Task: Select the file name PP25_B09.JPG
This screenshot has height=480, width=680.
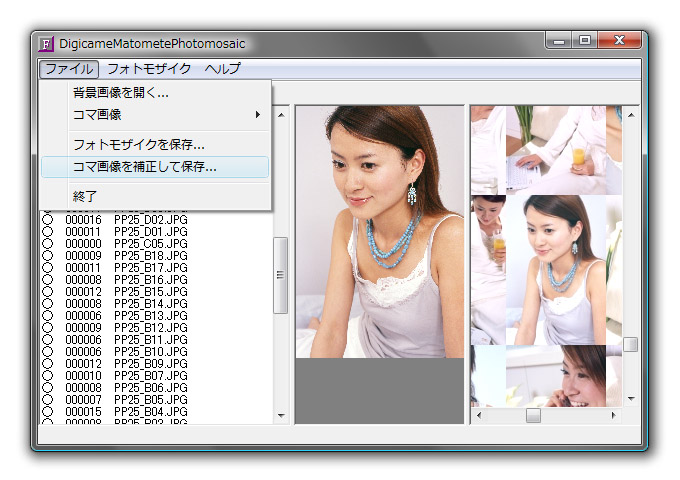Action: tap(151, 363)
